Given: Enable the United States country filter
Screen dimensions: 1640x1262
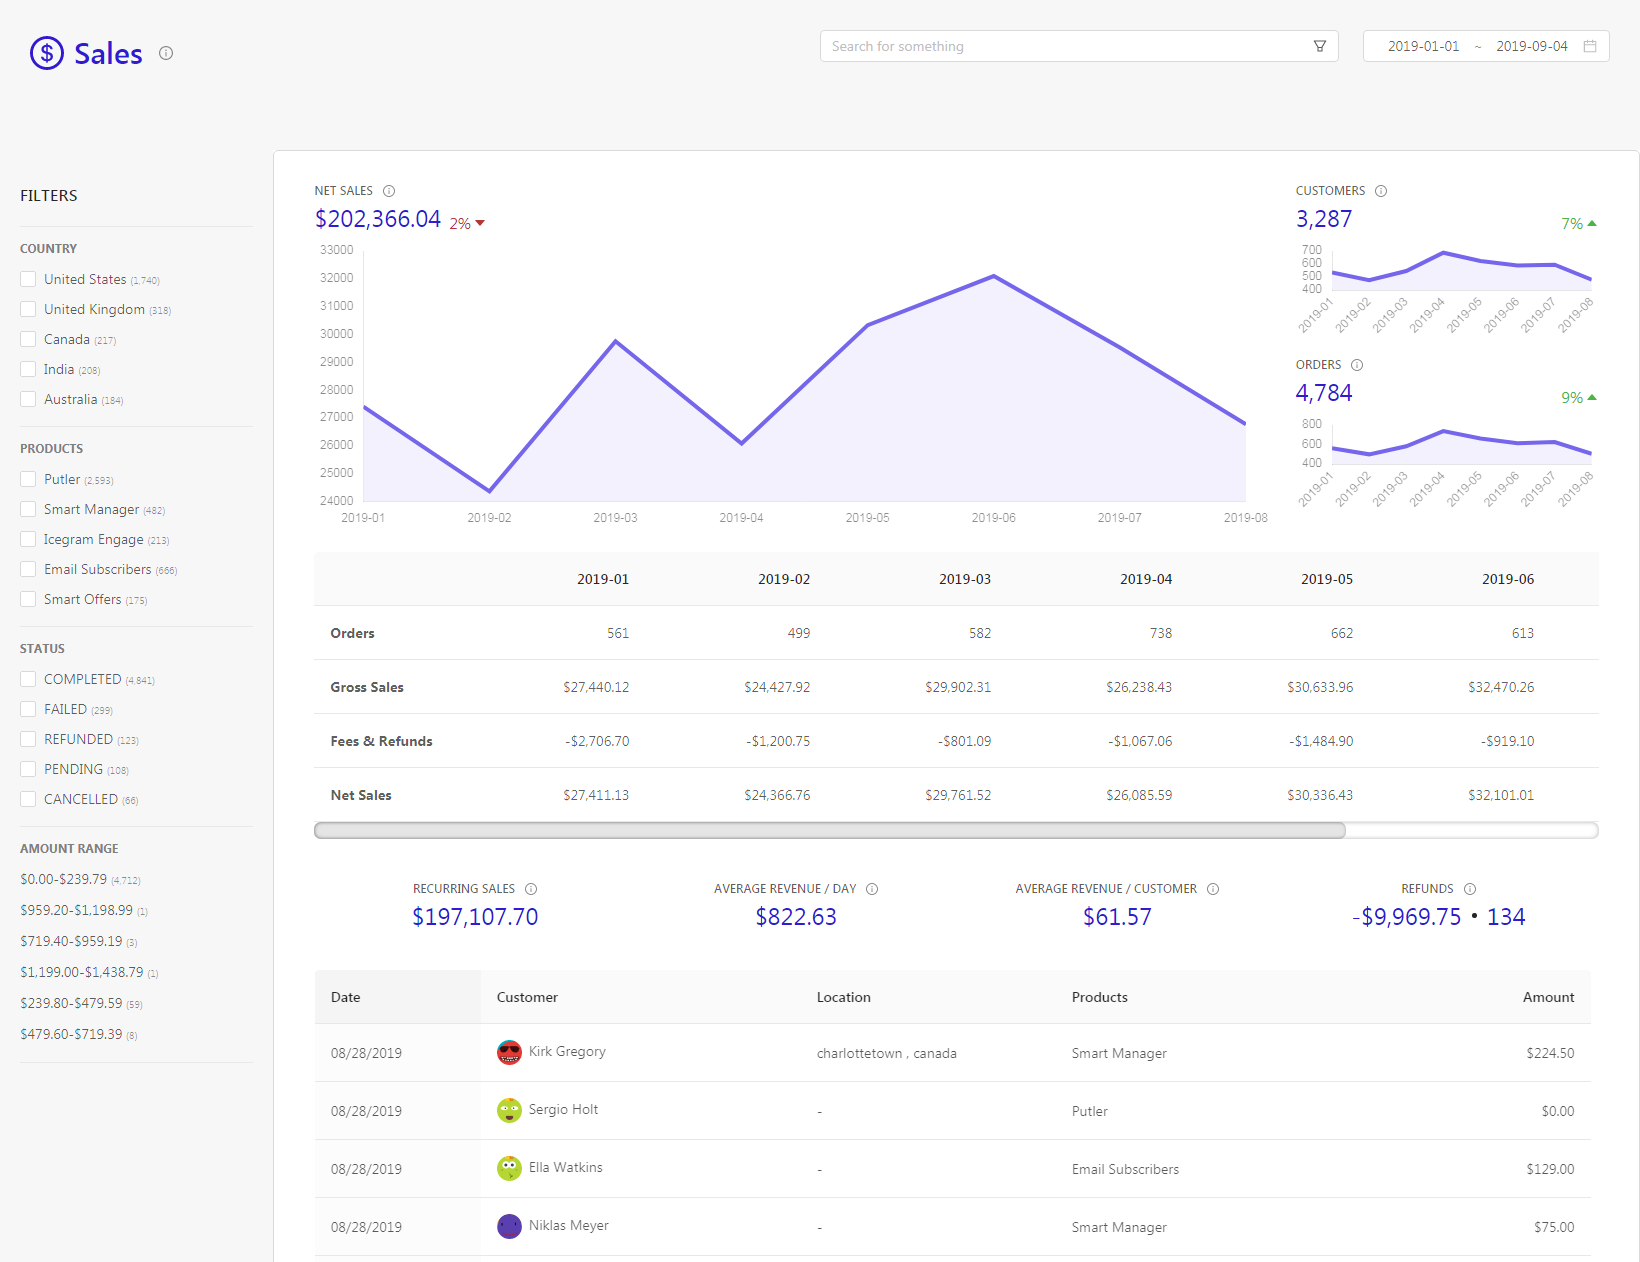Looking at the screenshot, I should click(x=28, y=279).
